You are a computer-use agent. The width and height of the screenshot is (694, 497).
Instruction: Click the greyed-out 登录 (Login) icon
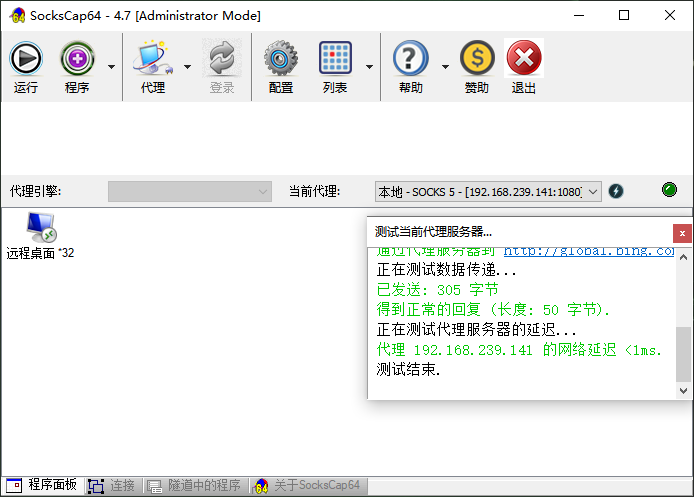[x=222, y=58]
